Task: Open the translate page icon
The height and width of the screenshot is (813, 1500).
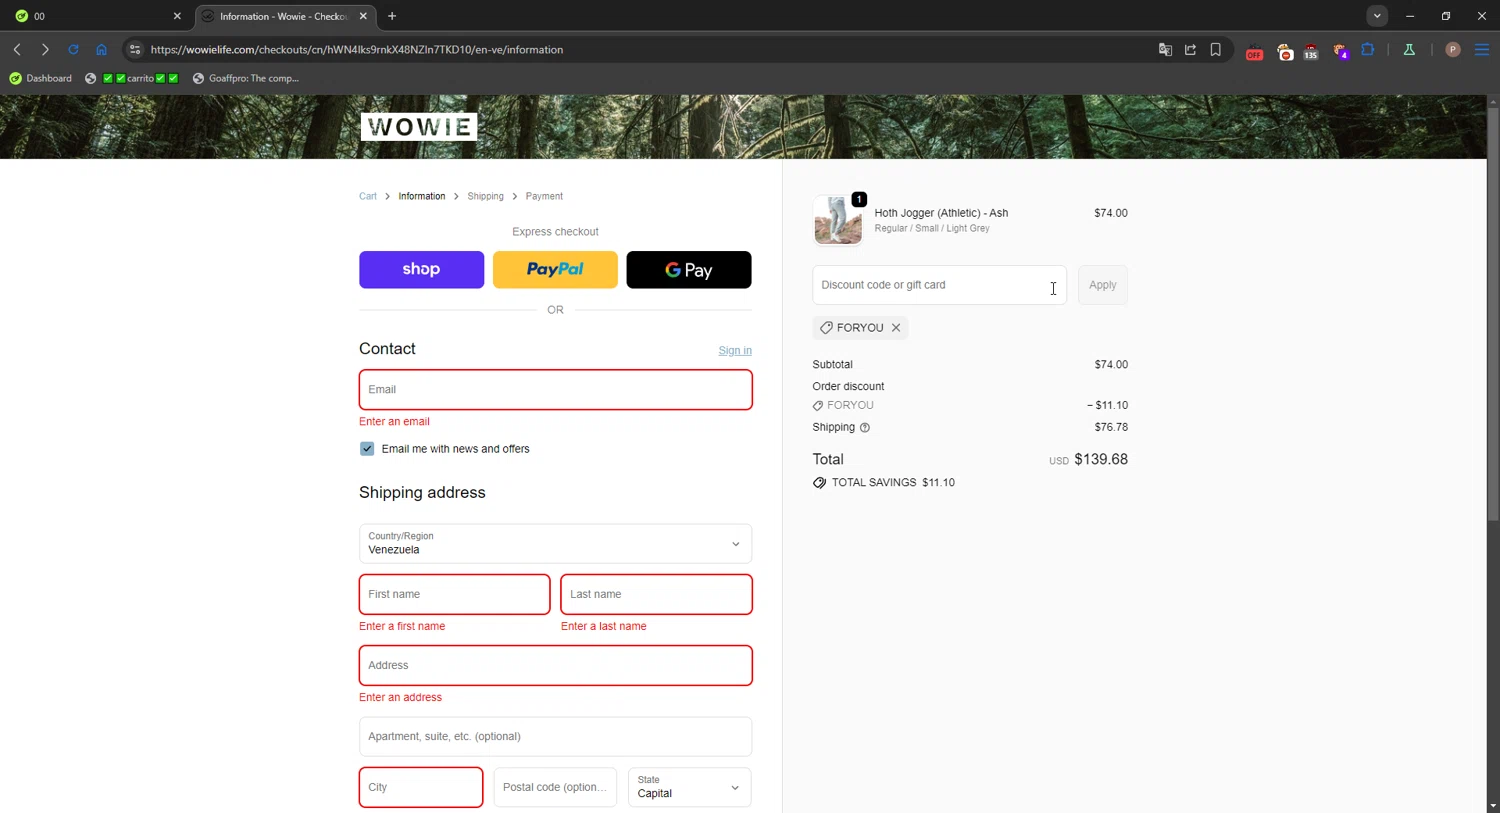Action: [x=1165, y=49]
